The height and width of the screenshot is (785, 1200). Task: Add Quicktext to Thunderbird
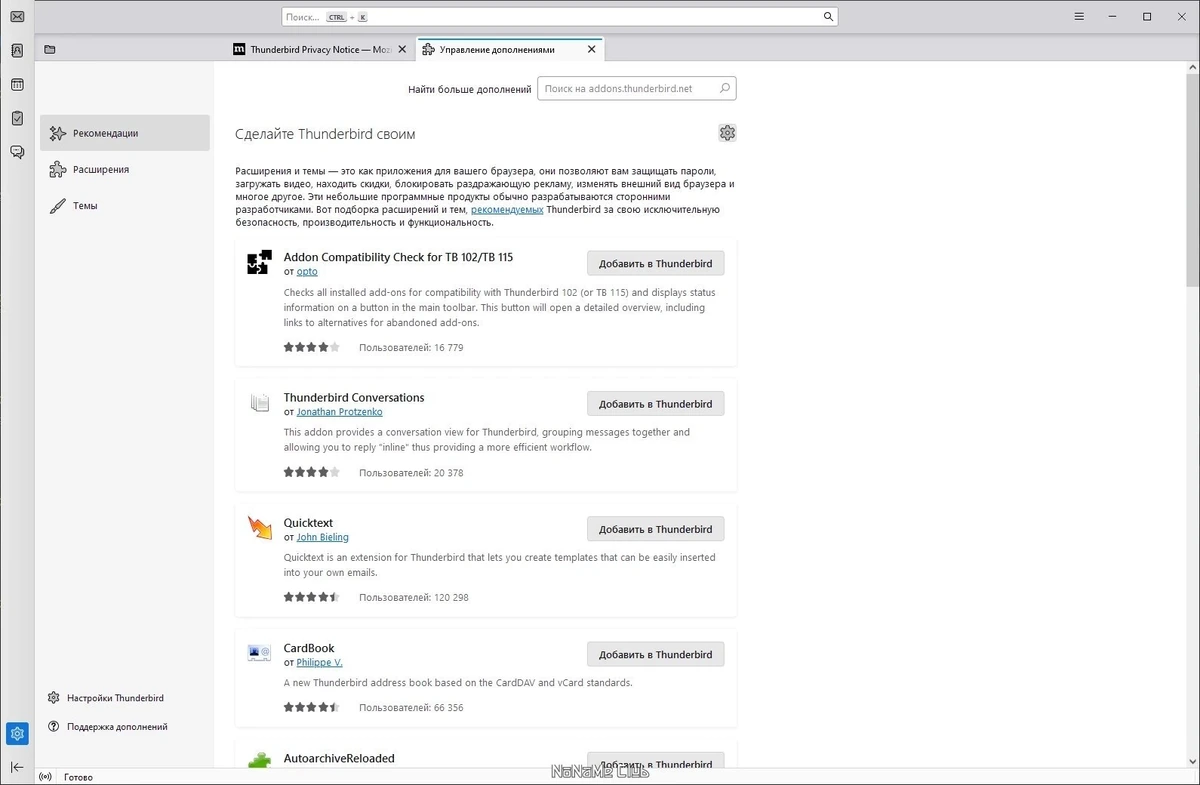655,529
